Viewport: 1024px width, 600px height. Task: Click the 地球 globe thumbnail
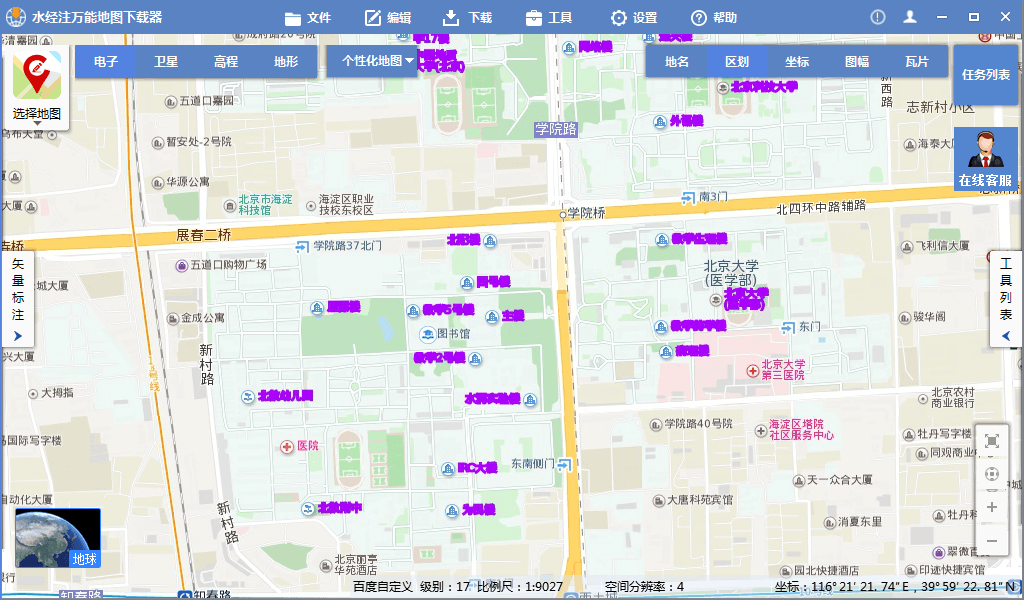tap(57, 538)
